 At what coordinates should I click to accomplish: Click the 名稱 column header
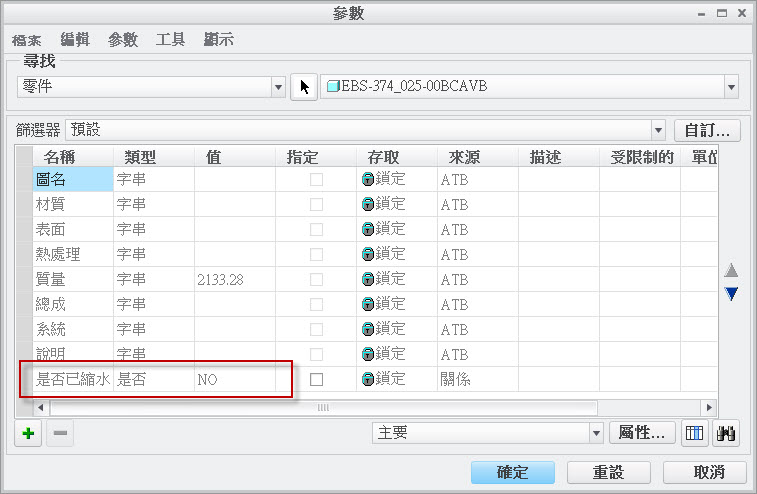click(73, 157)
